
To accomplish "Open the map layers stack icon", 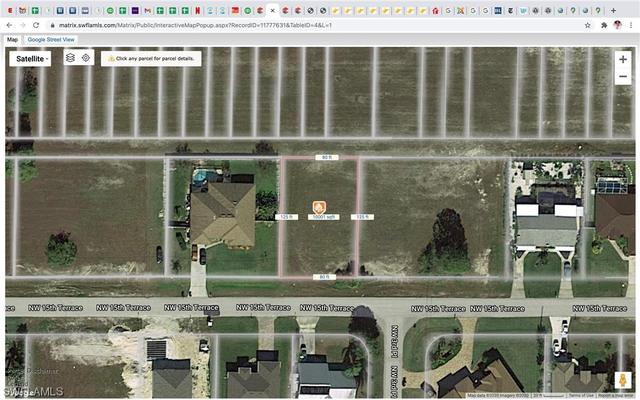I will [70, 58].
